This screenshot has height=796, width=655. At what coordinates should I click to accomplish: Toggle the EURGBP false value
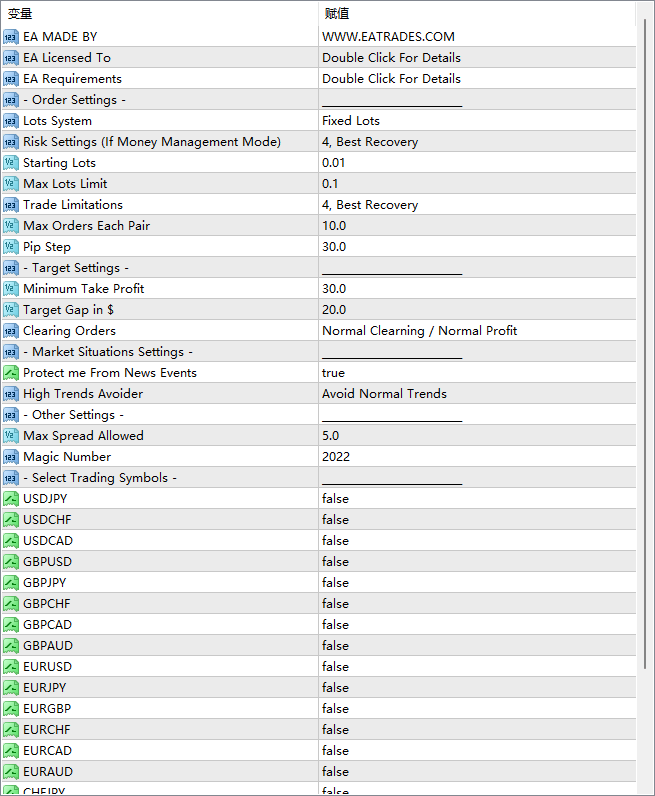point(335,709)
